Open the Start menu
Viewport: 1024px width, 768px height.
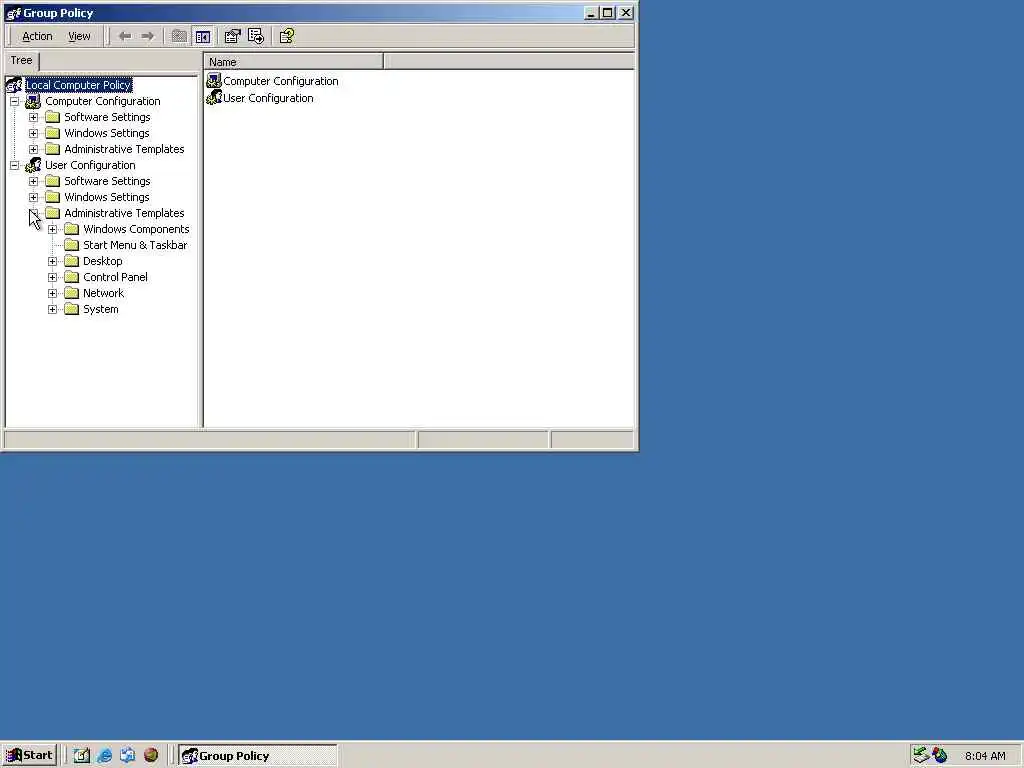[x=29, y=756]
